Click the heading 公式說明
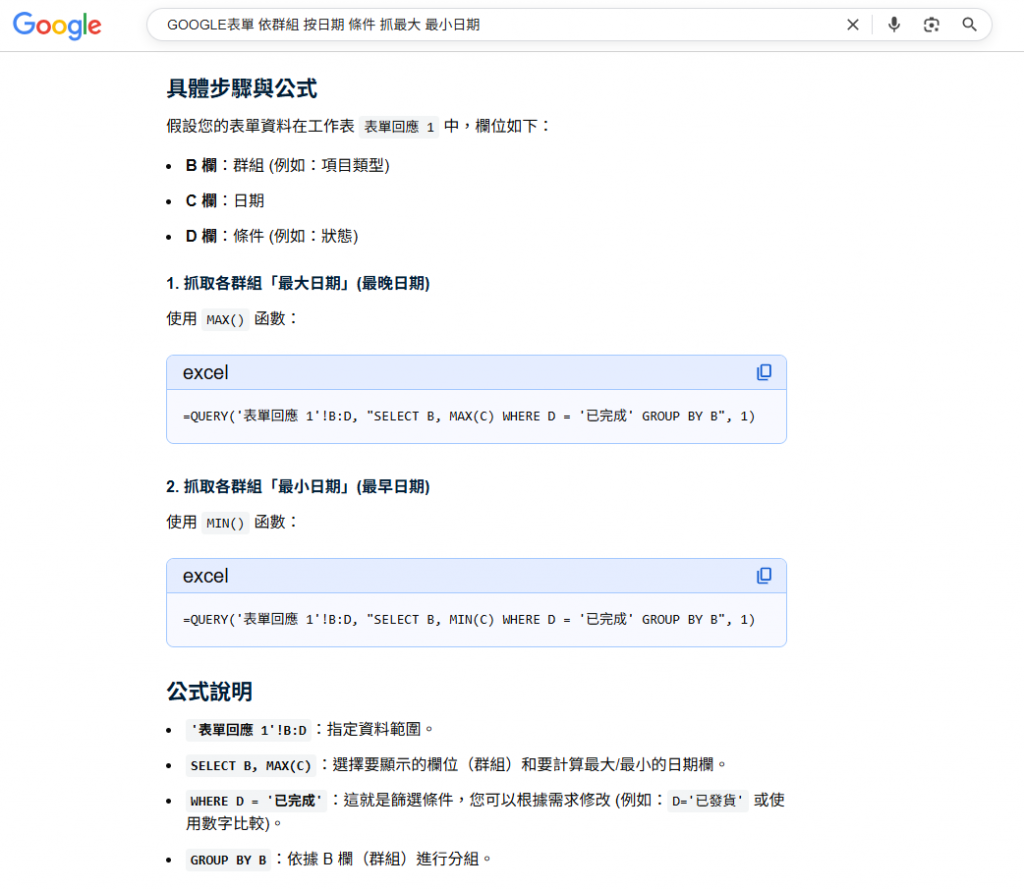Screen dimensions: 1024x890 pos(209,691)
